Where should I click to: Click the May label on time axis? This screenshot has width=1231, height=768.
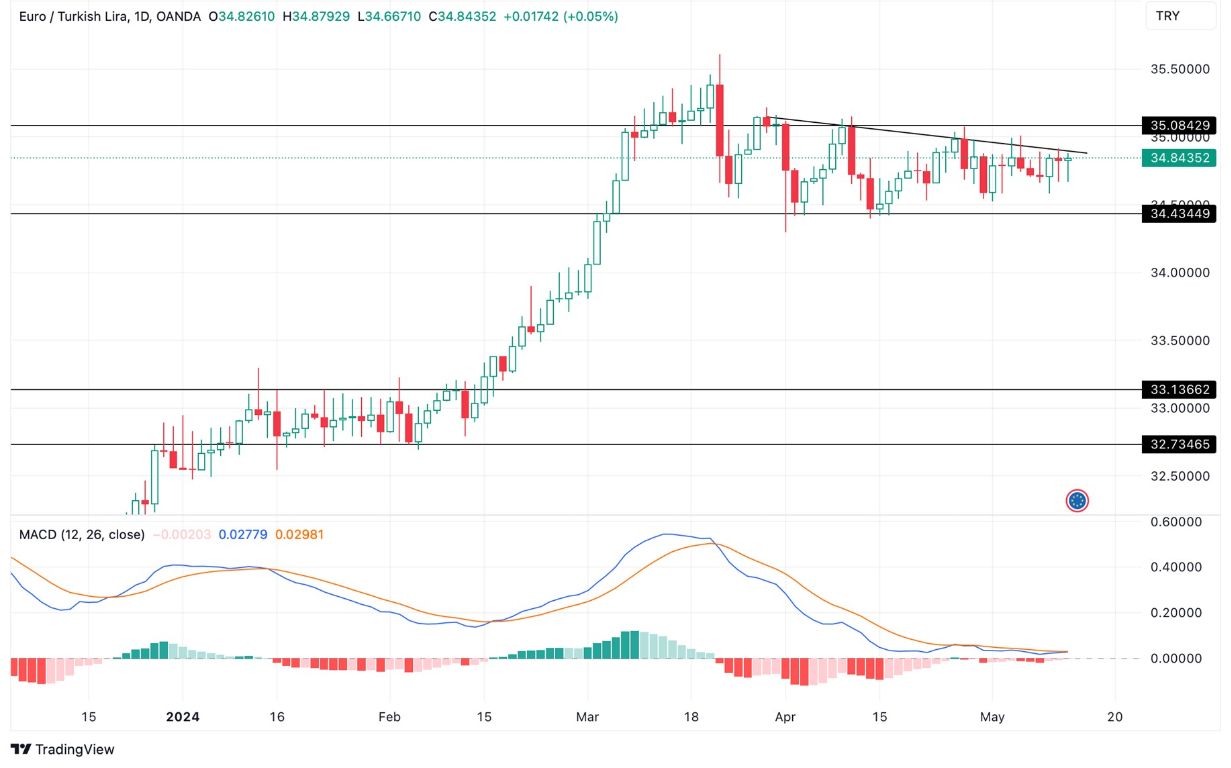[x=992, y=717]
